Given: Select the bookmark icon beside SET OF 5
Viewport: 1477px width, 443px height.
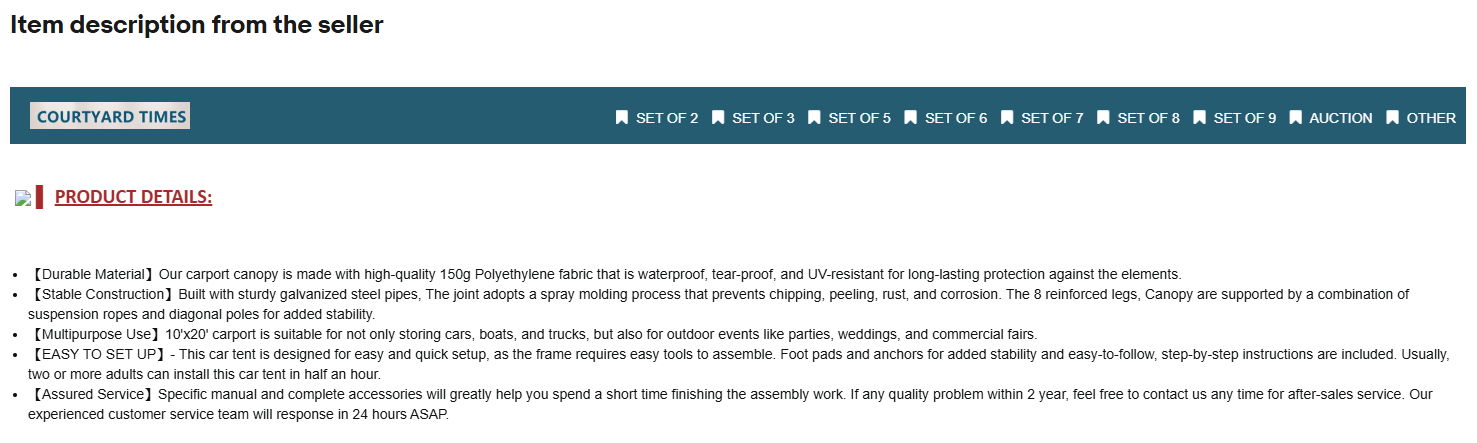Looking at the screenshot, I should click(x=814, y=118).
